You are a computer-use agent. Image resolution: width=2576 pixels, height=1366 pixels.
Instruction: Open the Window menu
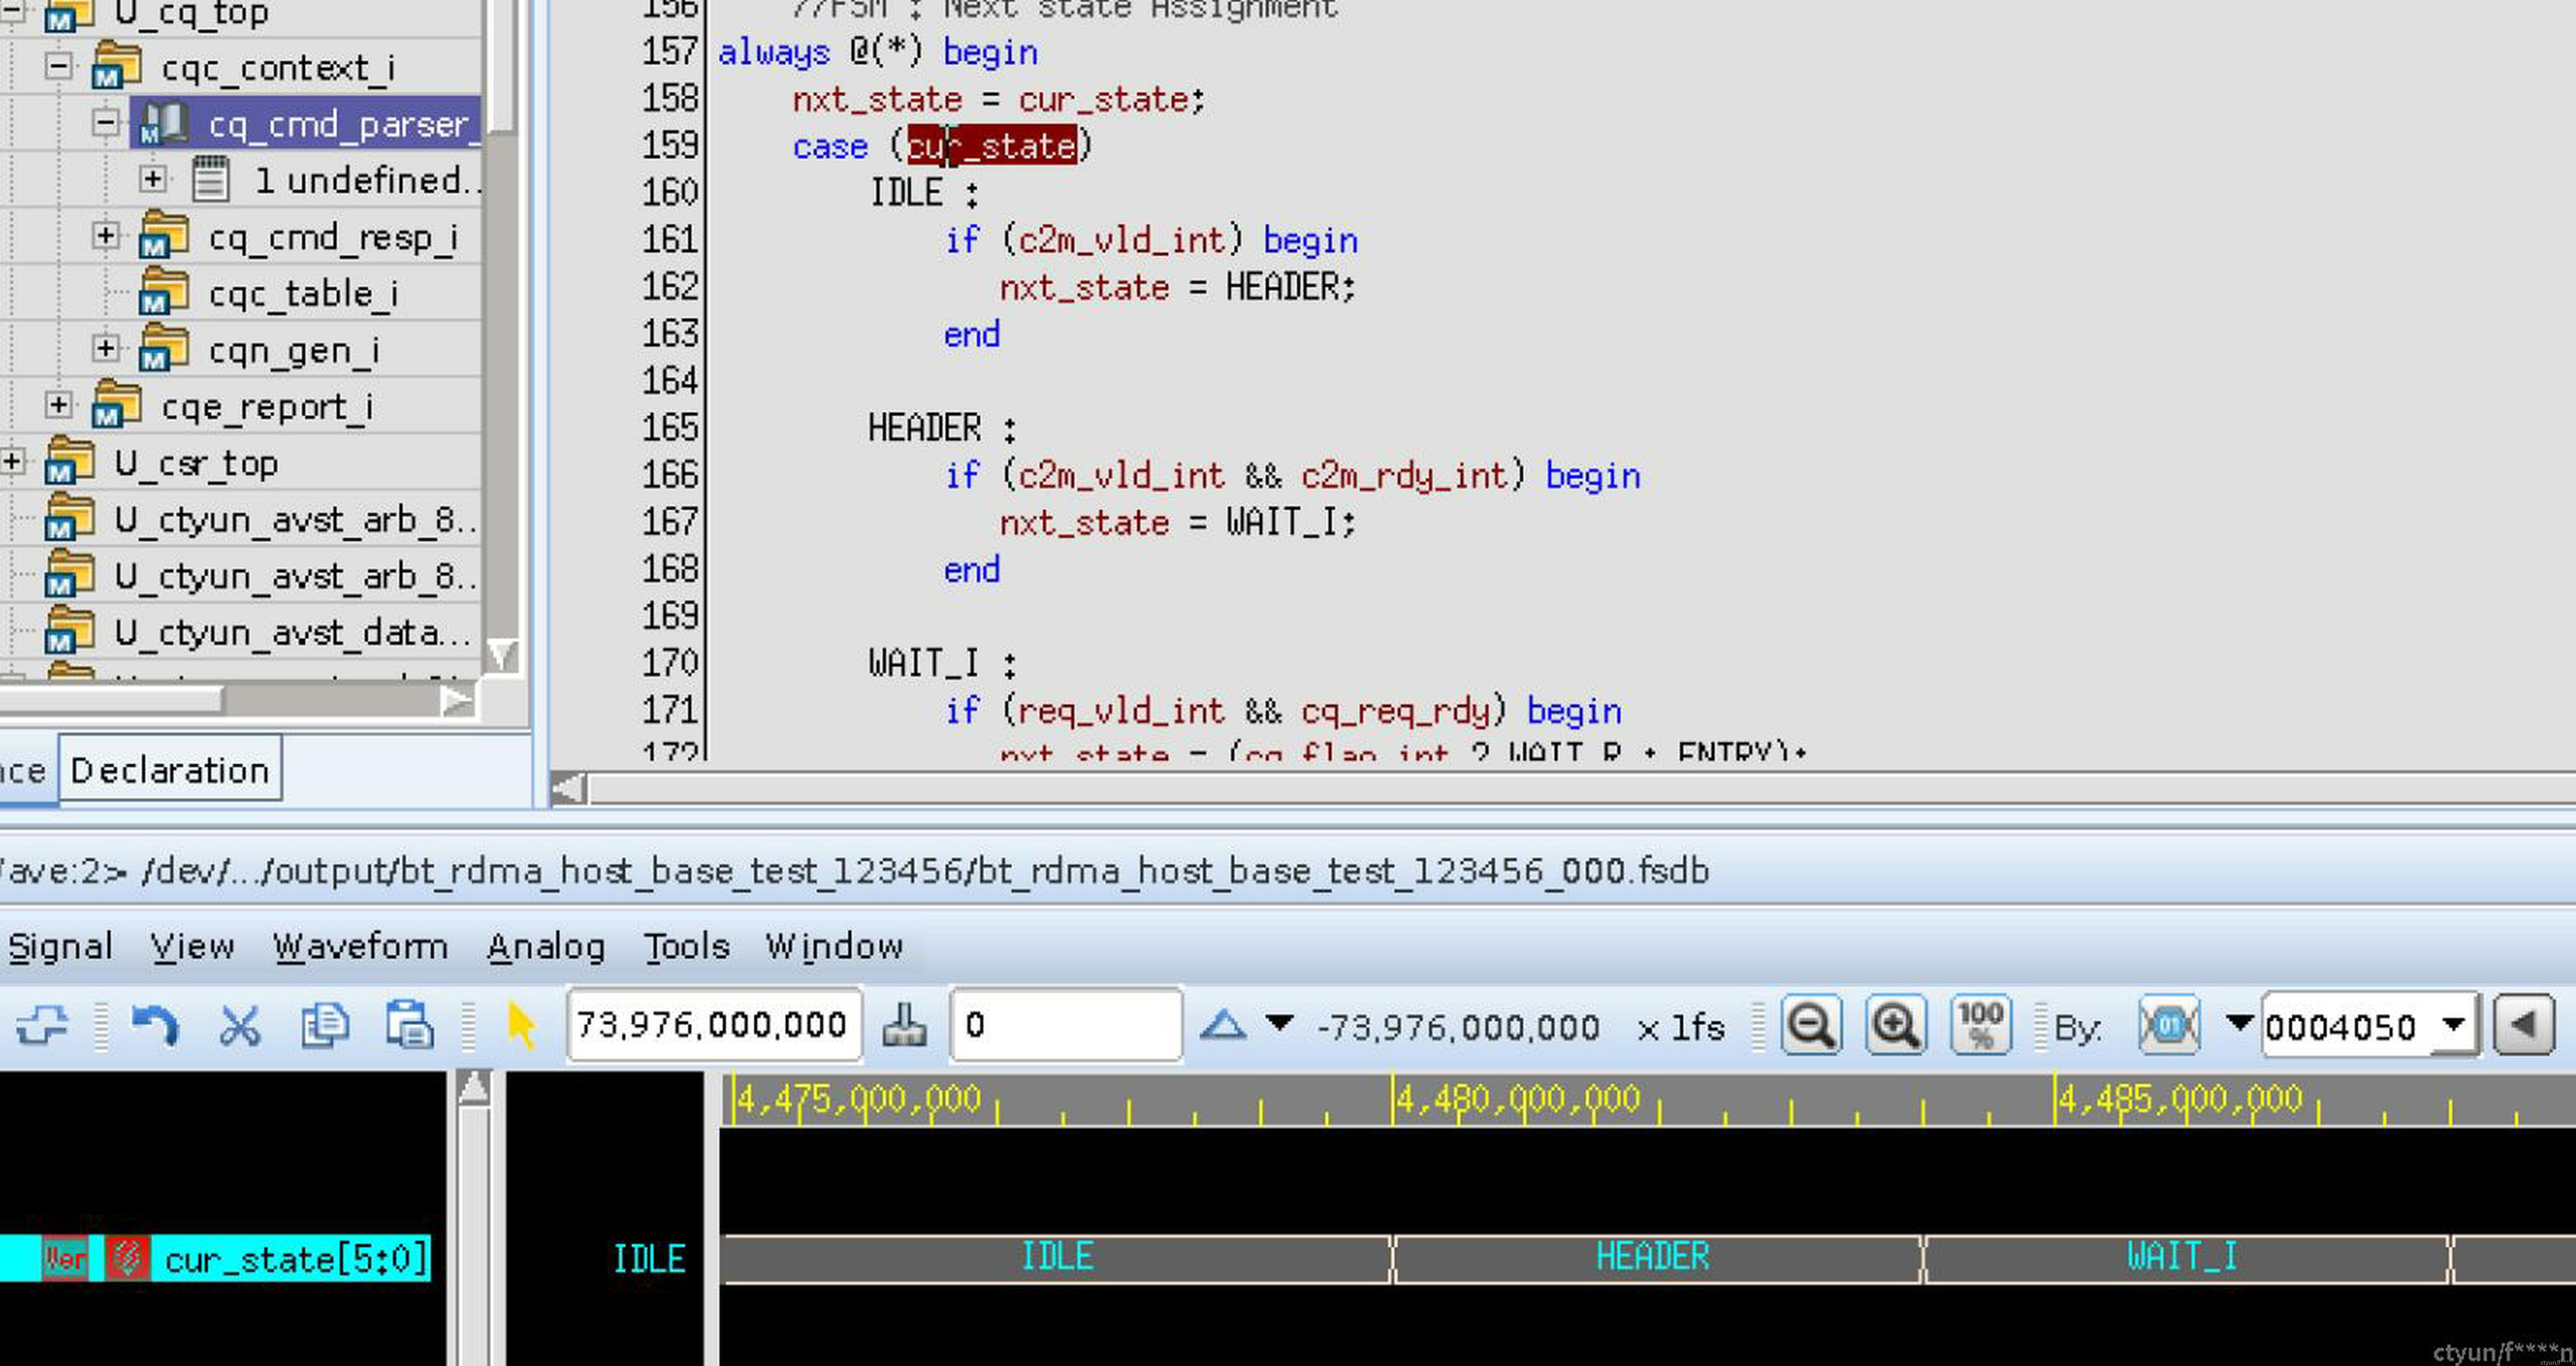point(834,946)
